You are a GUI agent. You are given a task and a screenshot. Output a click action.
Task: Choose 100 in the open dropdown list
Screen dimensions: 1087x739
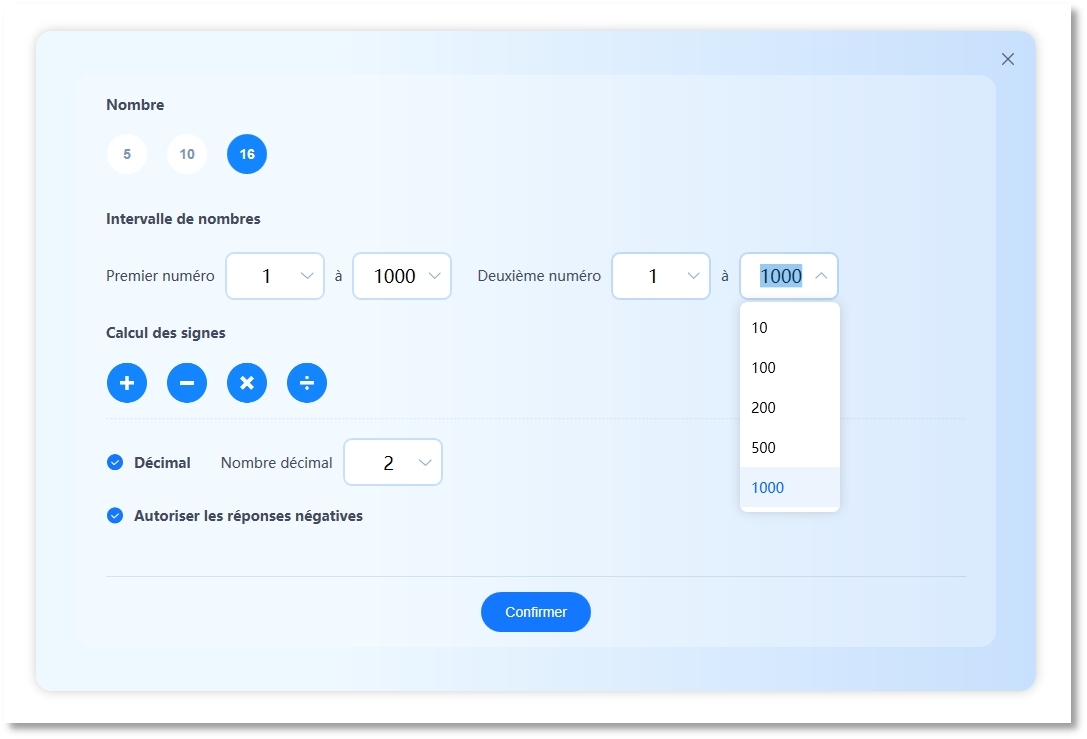(x=790, y=367)
